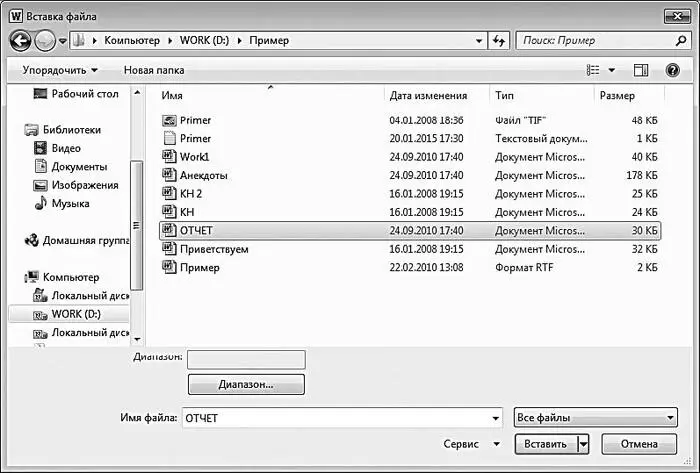Screen dimensions: 700x473
Task: Click the change view icon
Action: coord(593,70)
